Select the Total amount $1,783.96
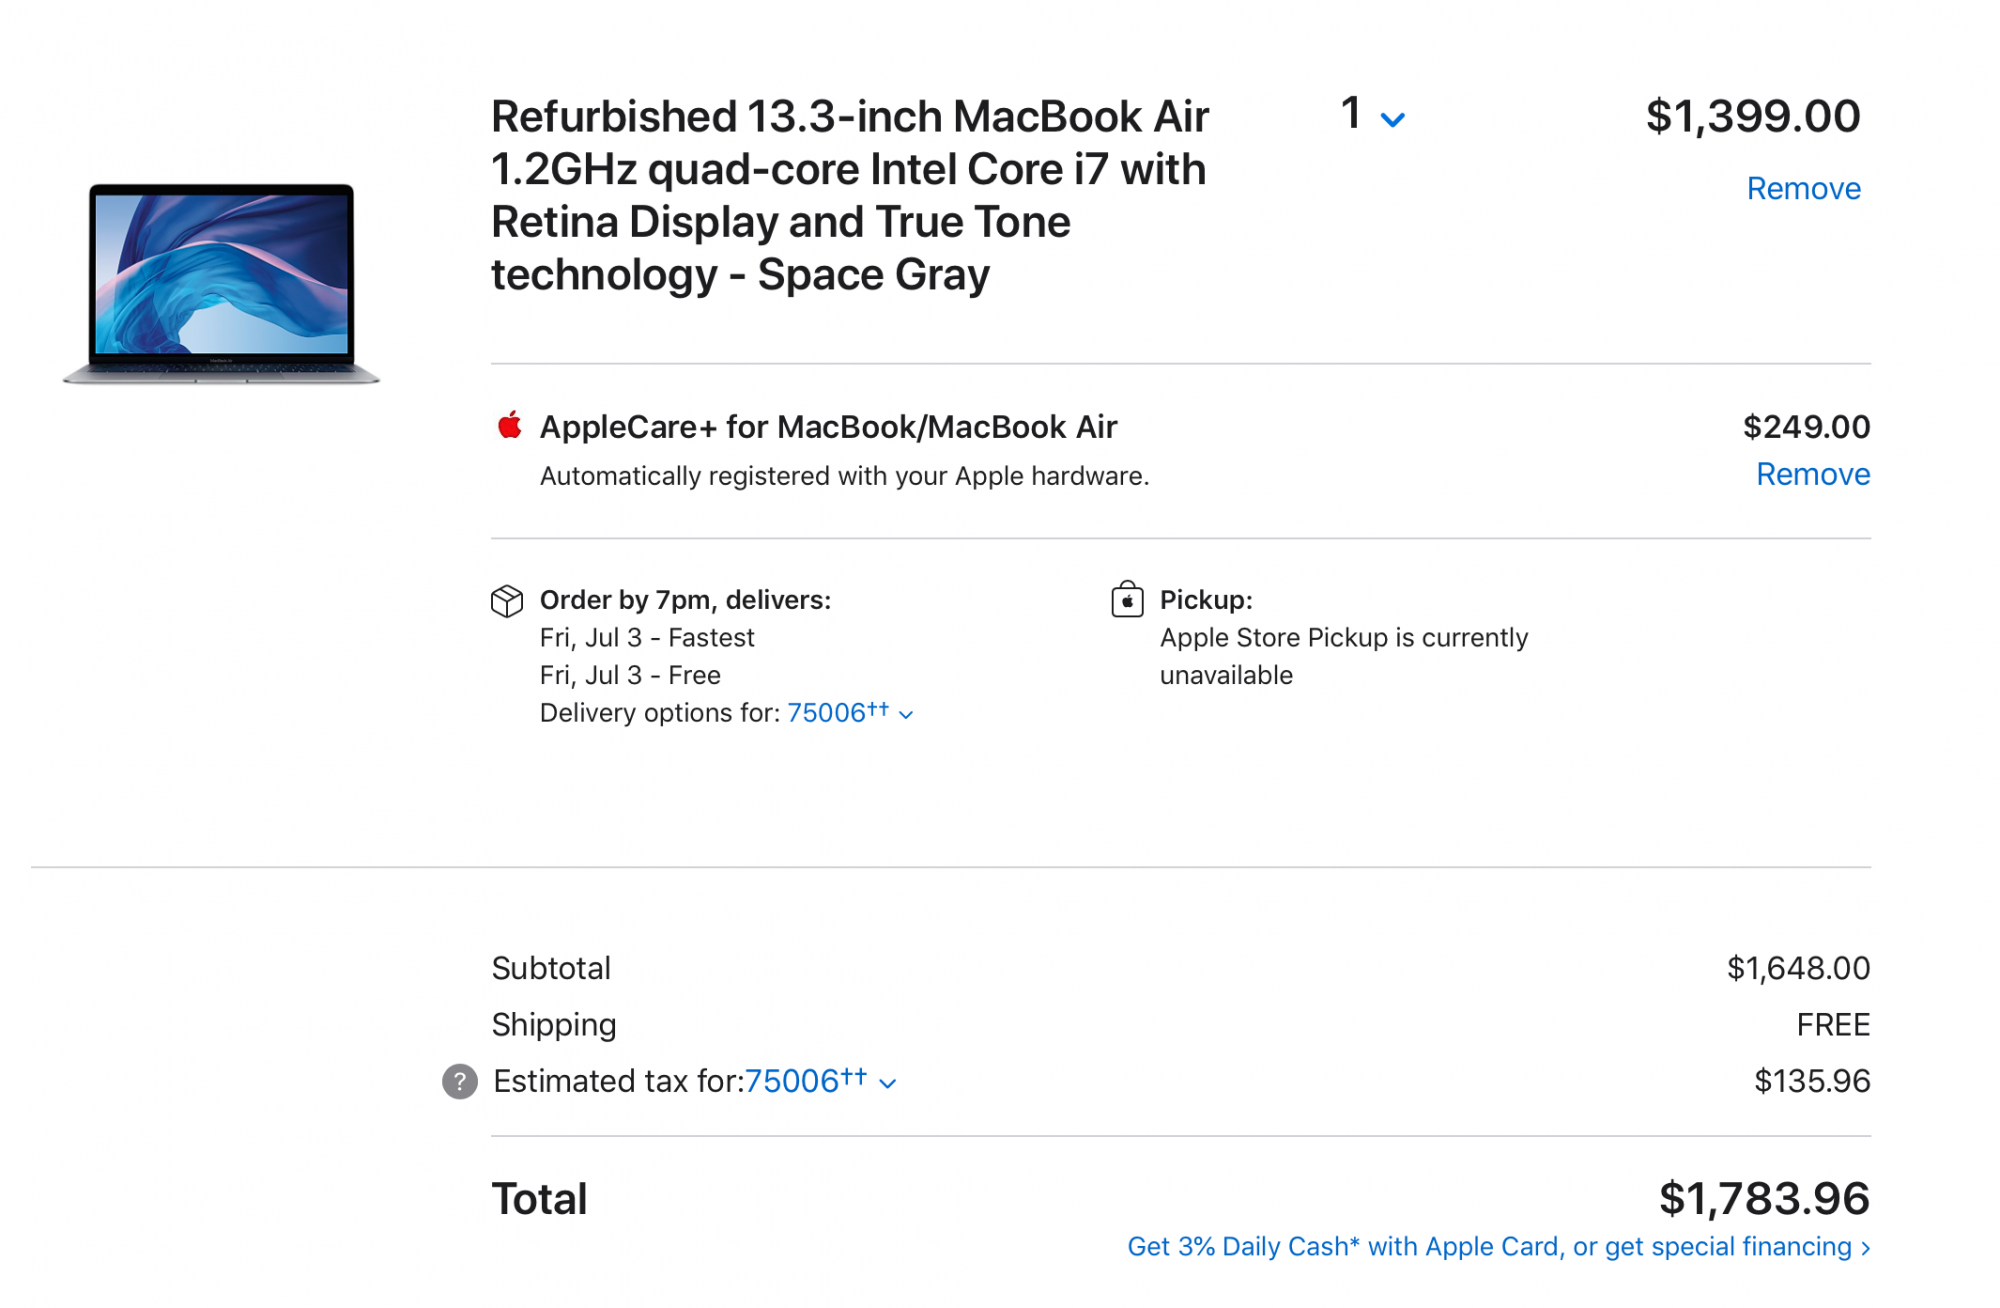The width and height of the screenshot is (2000, 1308). (x=1764, y=1198)
